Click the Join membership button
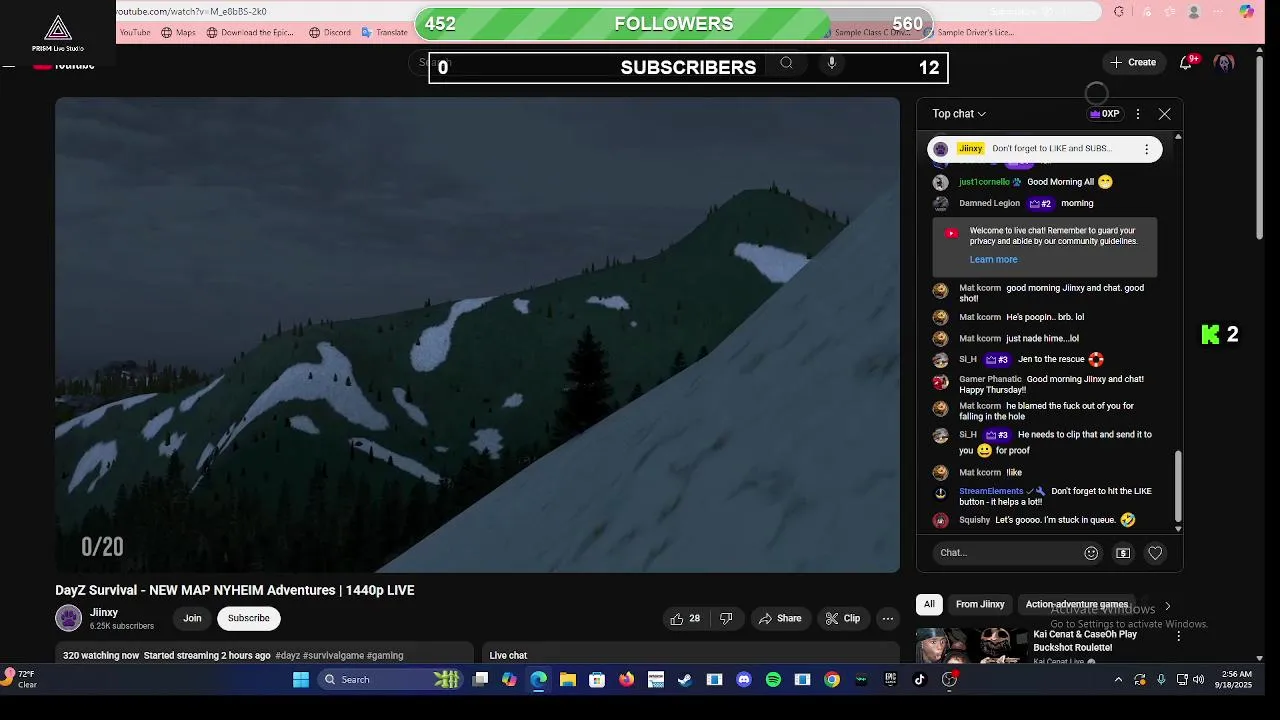Image resolution: width=1280 pixels, height=720 pixels. pos(192,618)
